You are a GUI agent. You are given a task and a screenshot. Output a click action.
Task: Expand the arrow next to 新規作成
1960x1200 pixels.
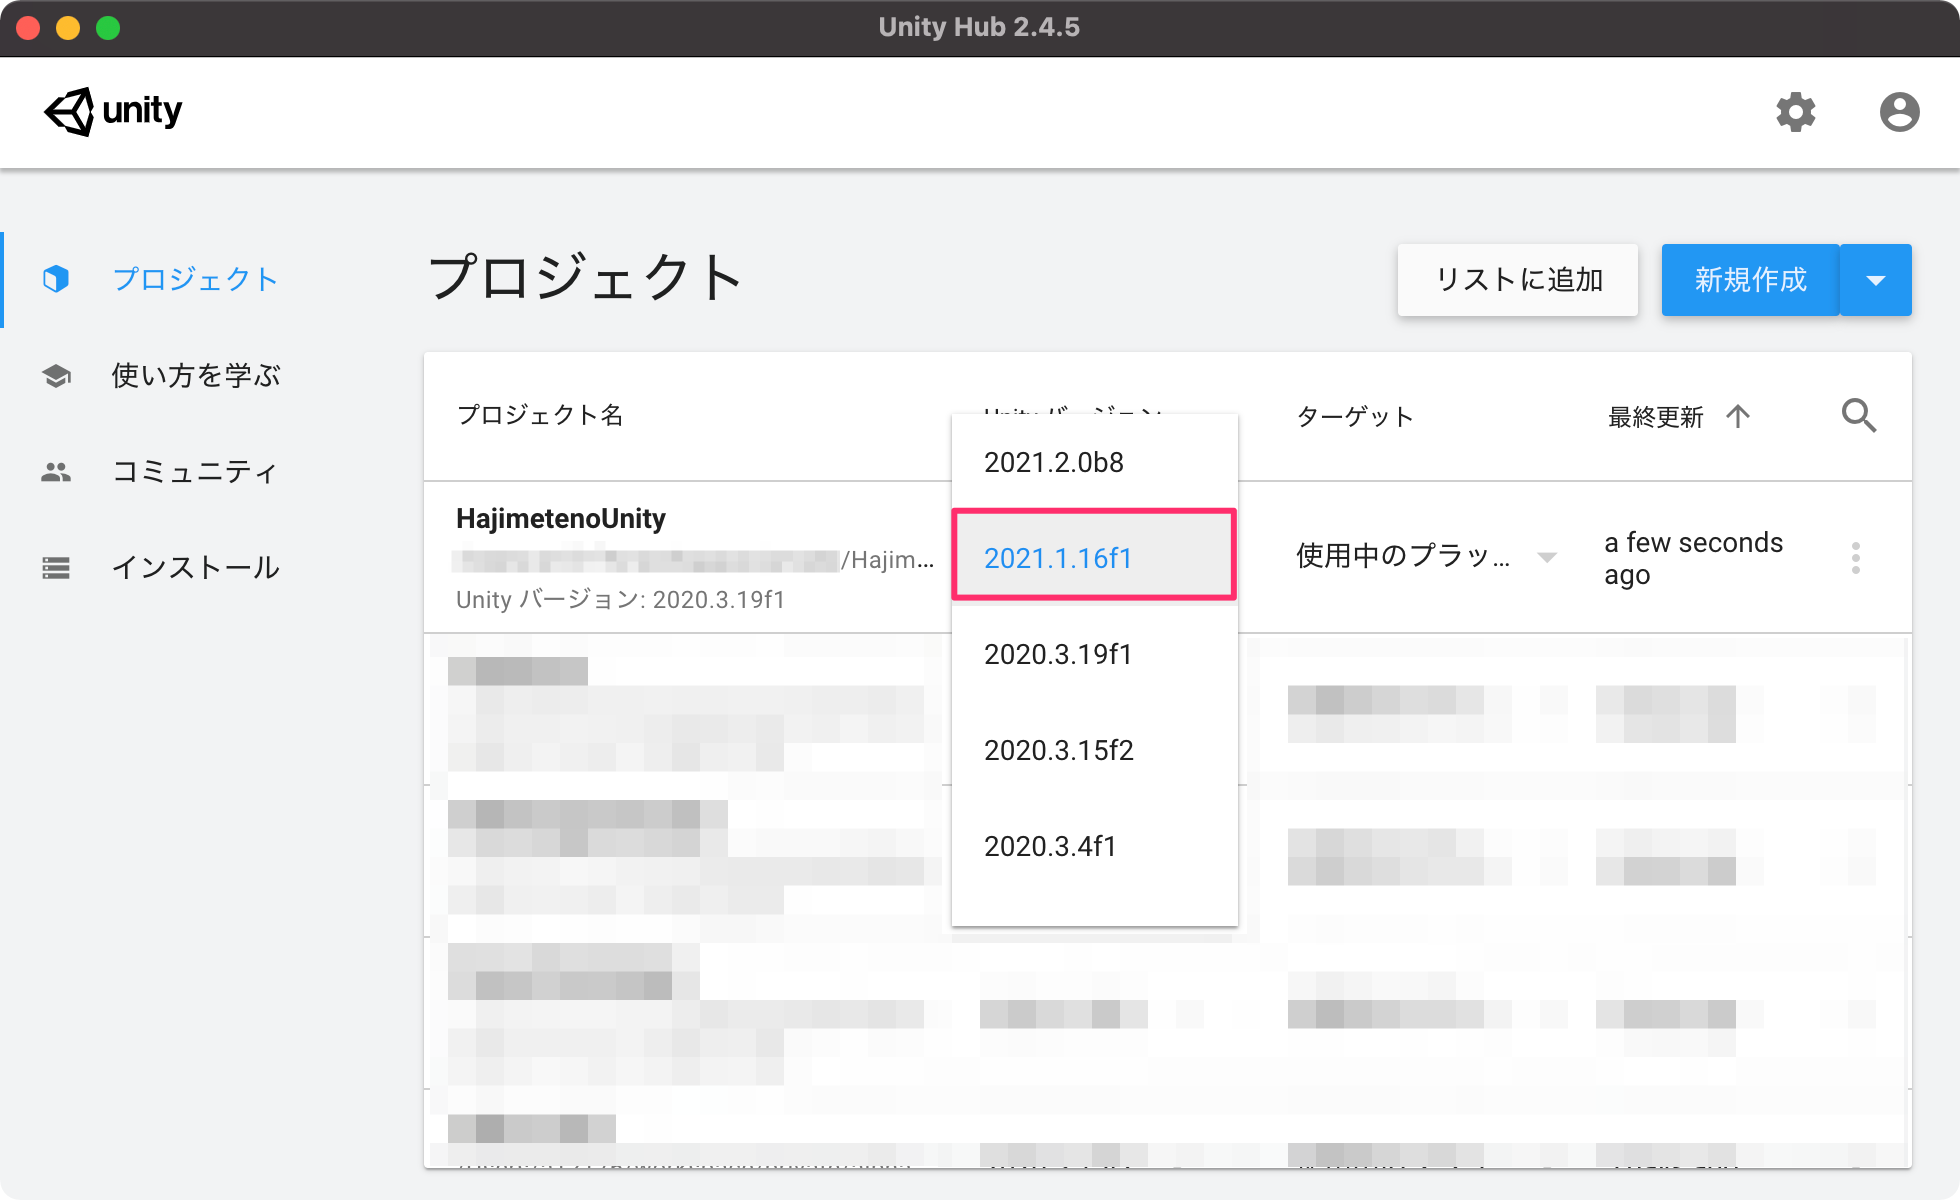[1876, 280]
